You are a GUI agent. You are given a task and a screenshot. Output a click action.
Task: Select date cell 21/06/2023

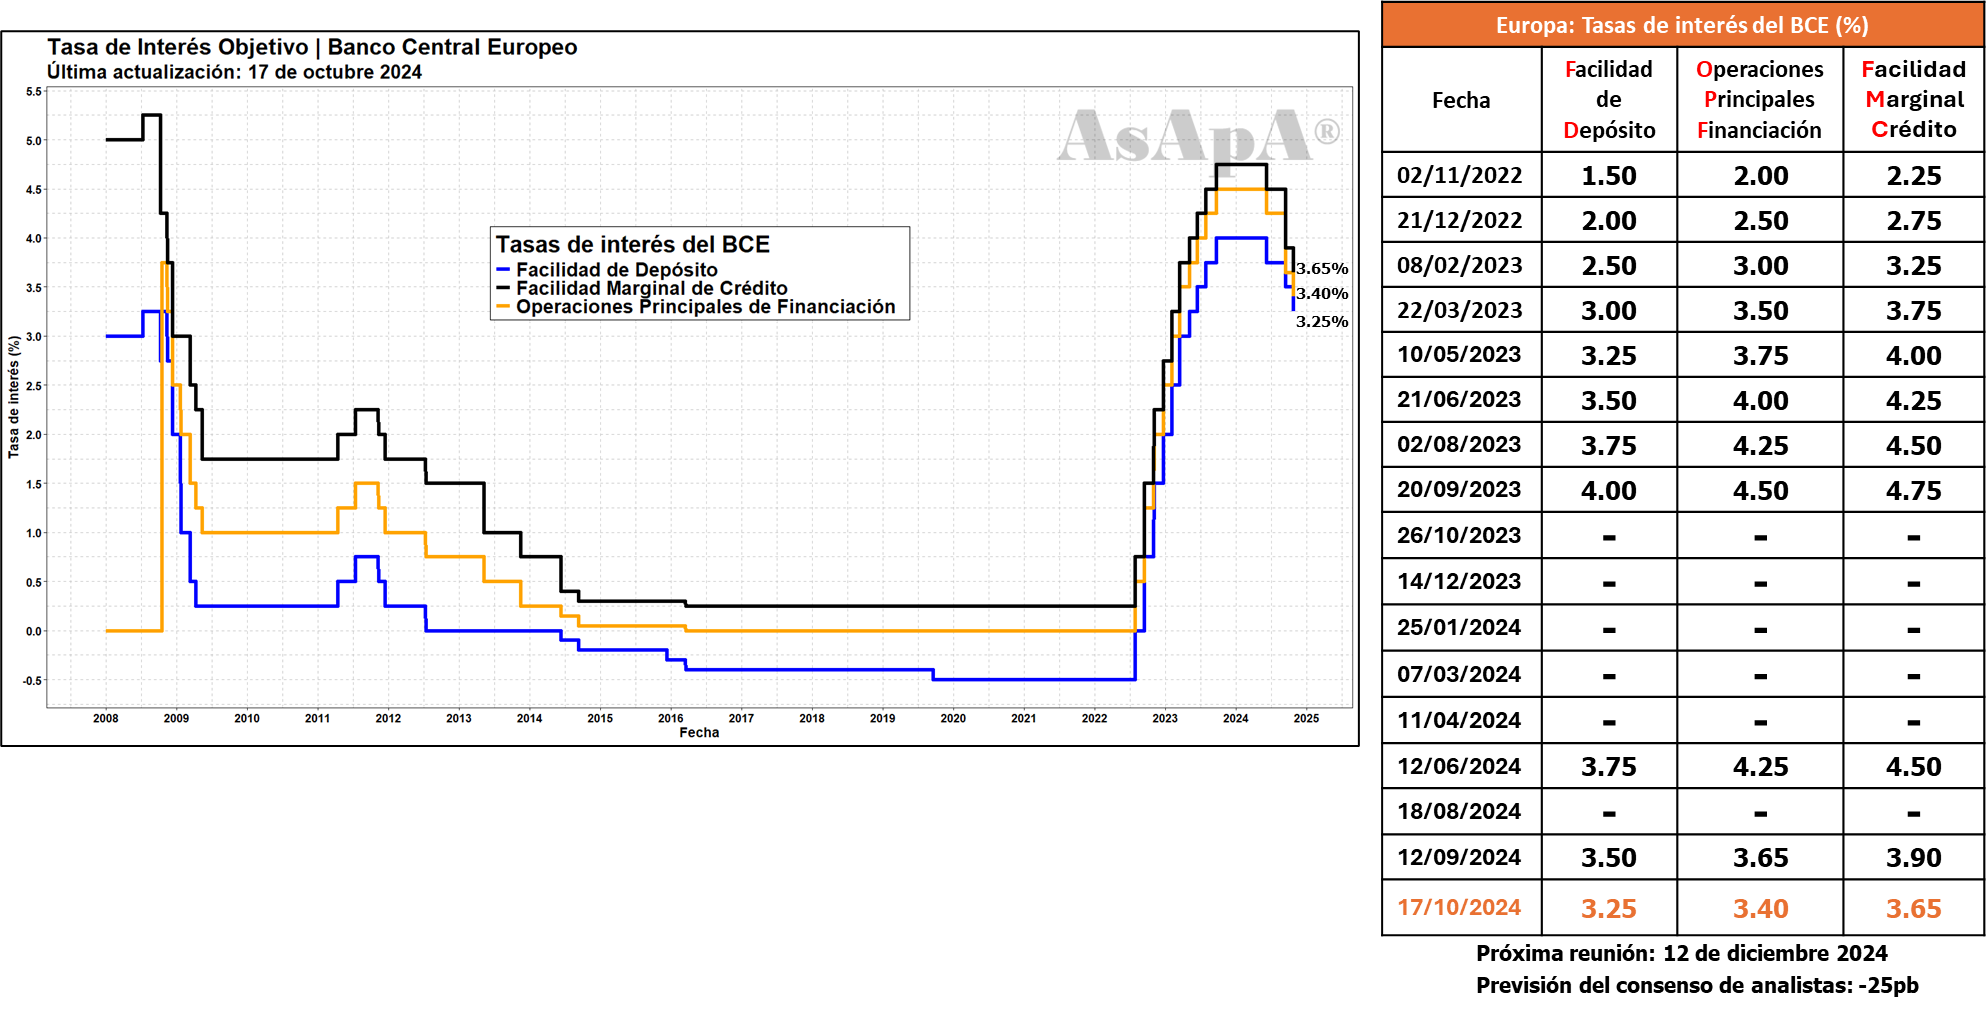[x=1460, y=399]
